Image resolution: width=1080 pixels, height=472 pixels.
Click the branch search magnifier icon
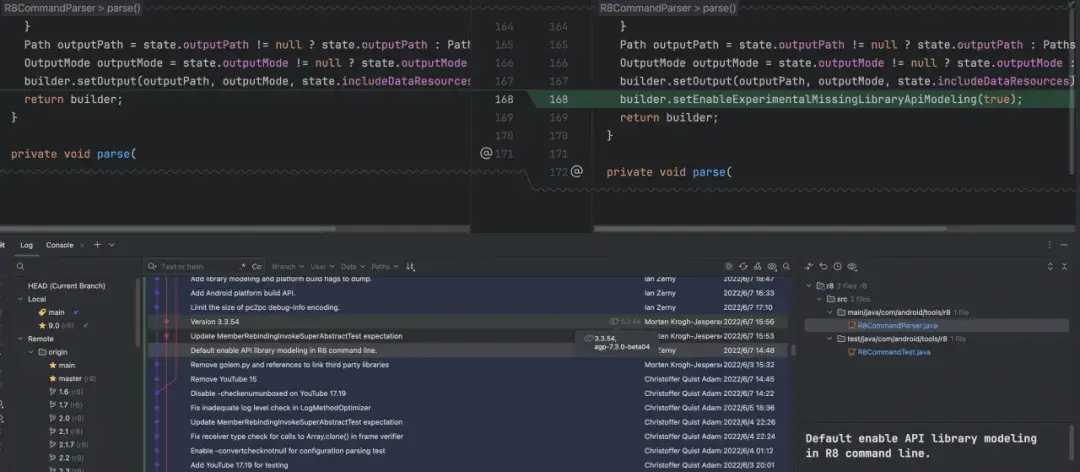[20, 267]
